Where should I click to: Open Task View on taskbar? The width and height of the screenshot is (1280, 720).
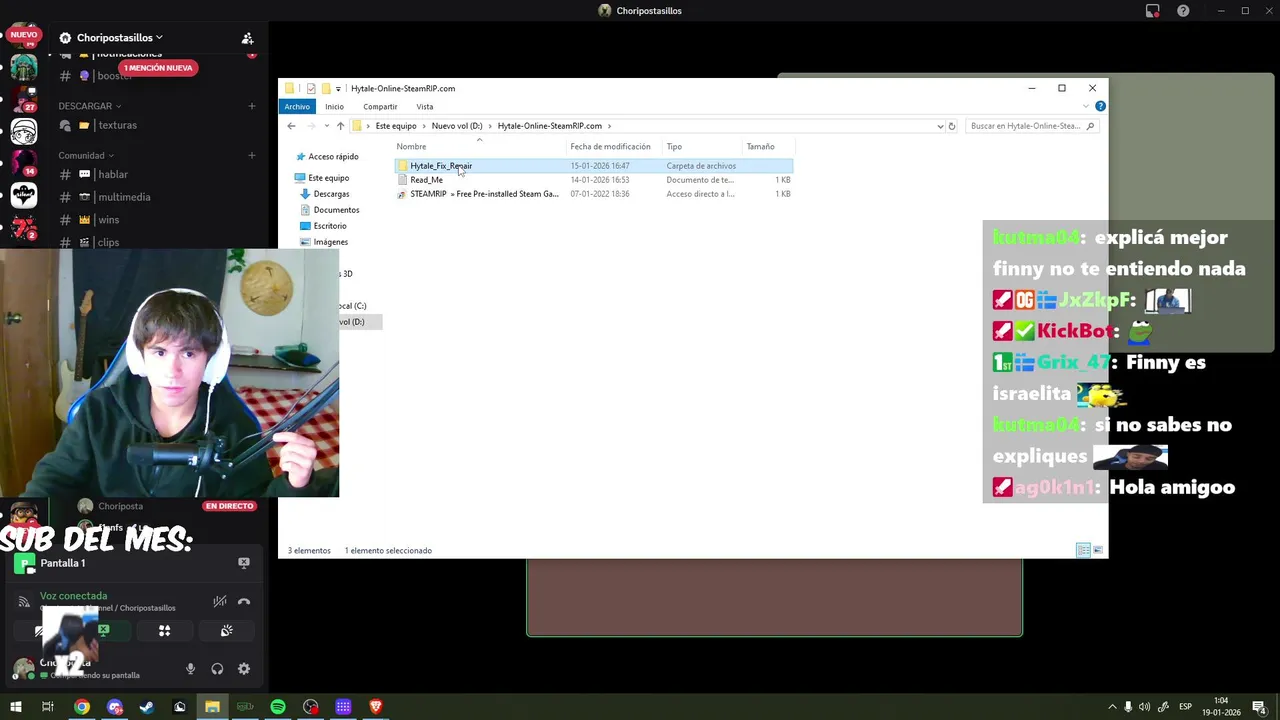(47, 707)
